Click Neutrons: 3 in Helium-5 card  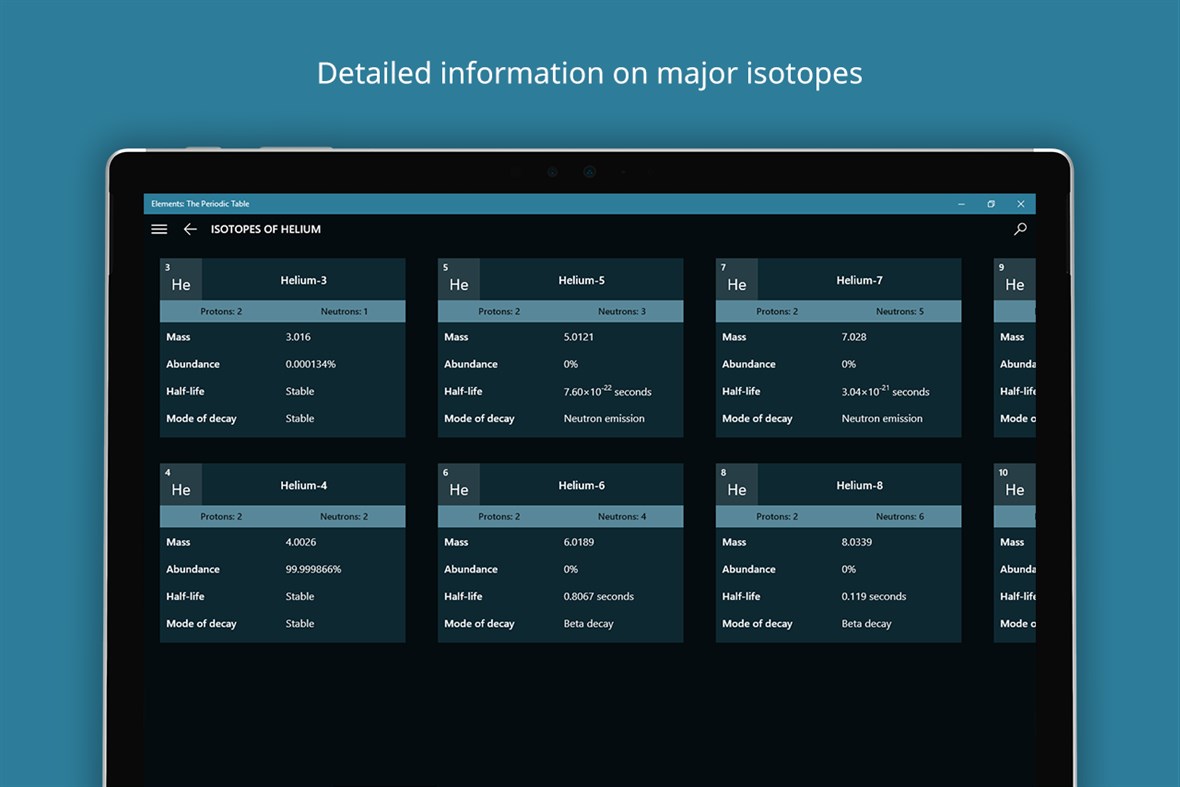622,311
